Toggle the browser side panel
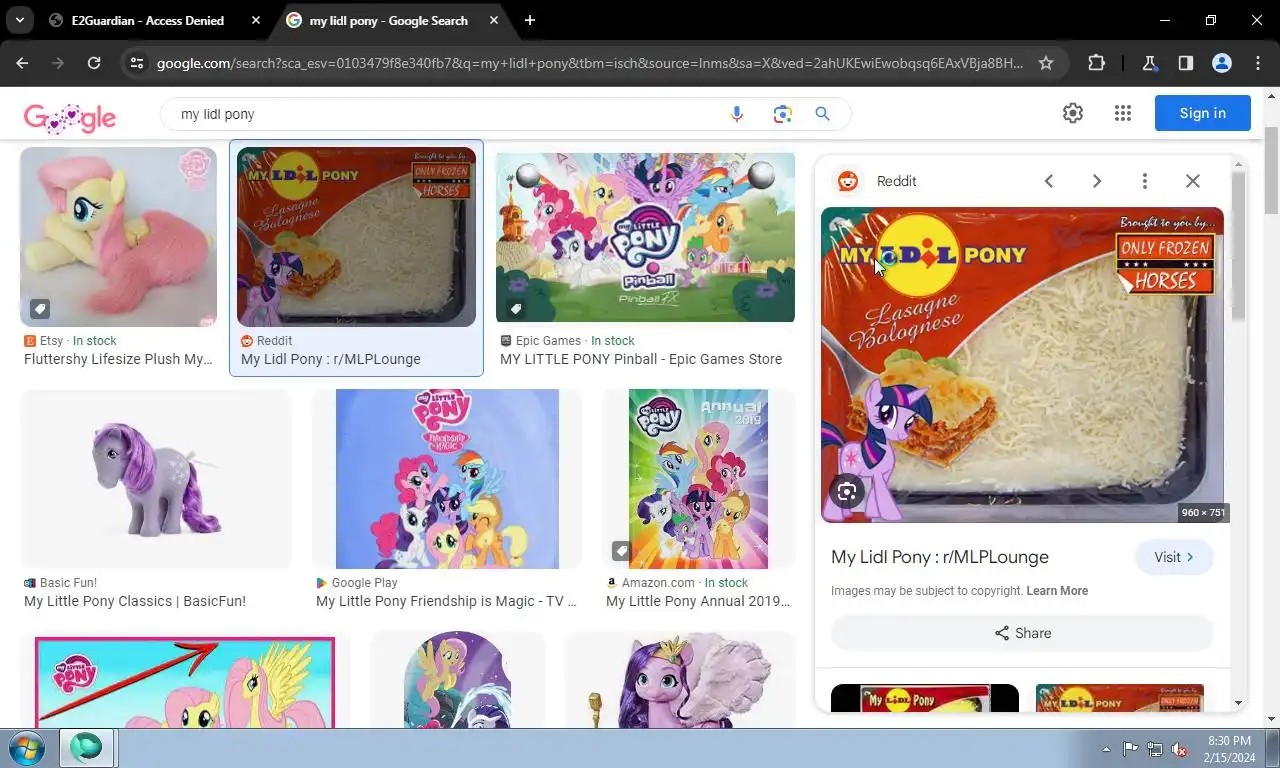The height and width of the screenshot is (768, 1280). (1185, 63)
